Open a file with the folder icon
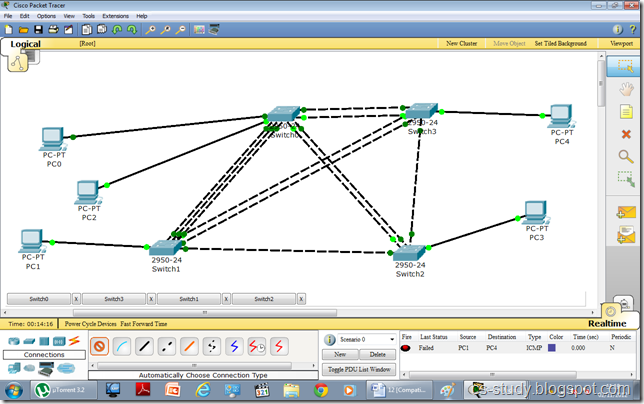The image size is (644, 404). point(23,30)
